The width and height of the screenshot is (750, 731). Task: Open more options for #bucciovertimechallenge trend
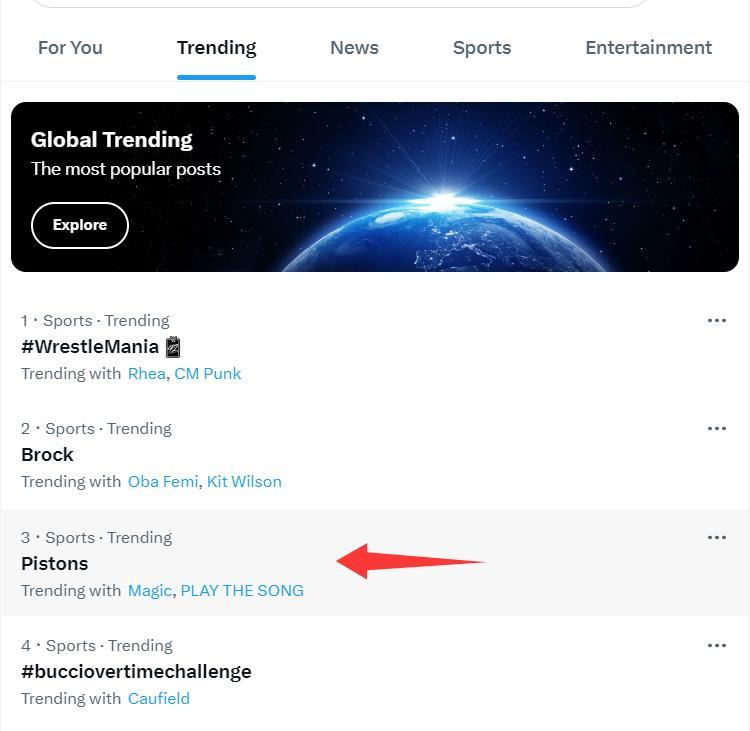(x=716, y=646)
